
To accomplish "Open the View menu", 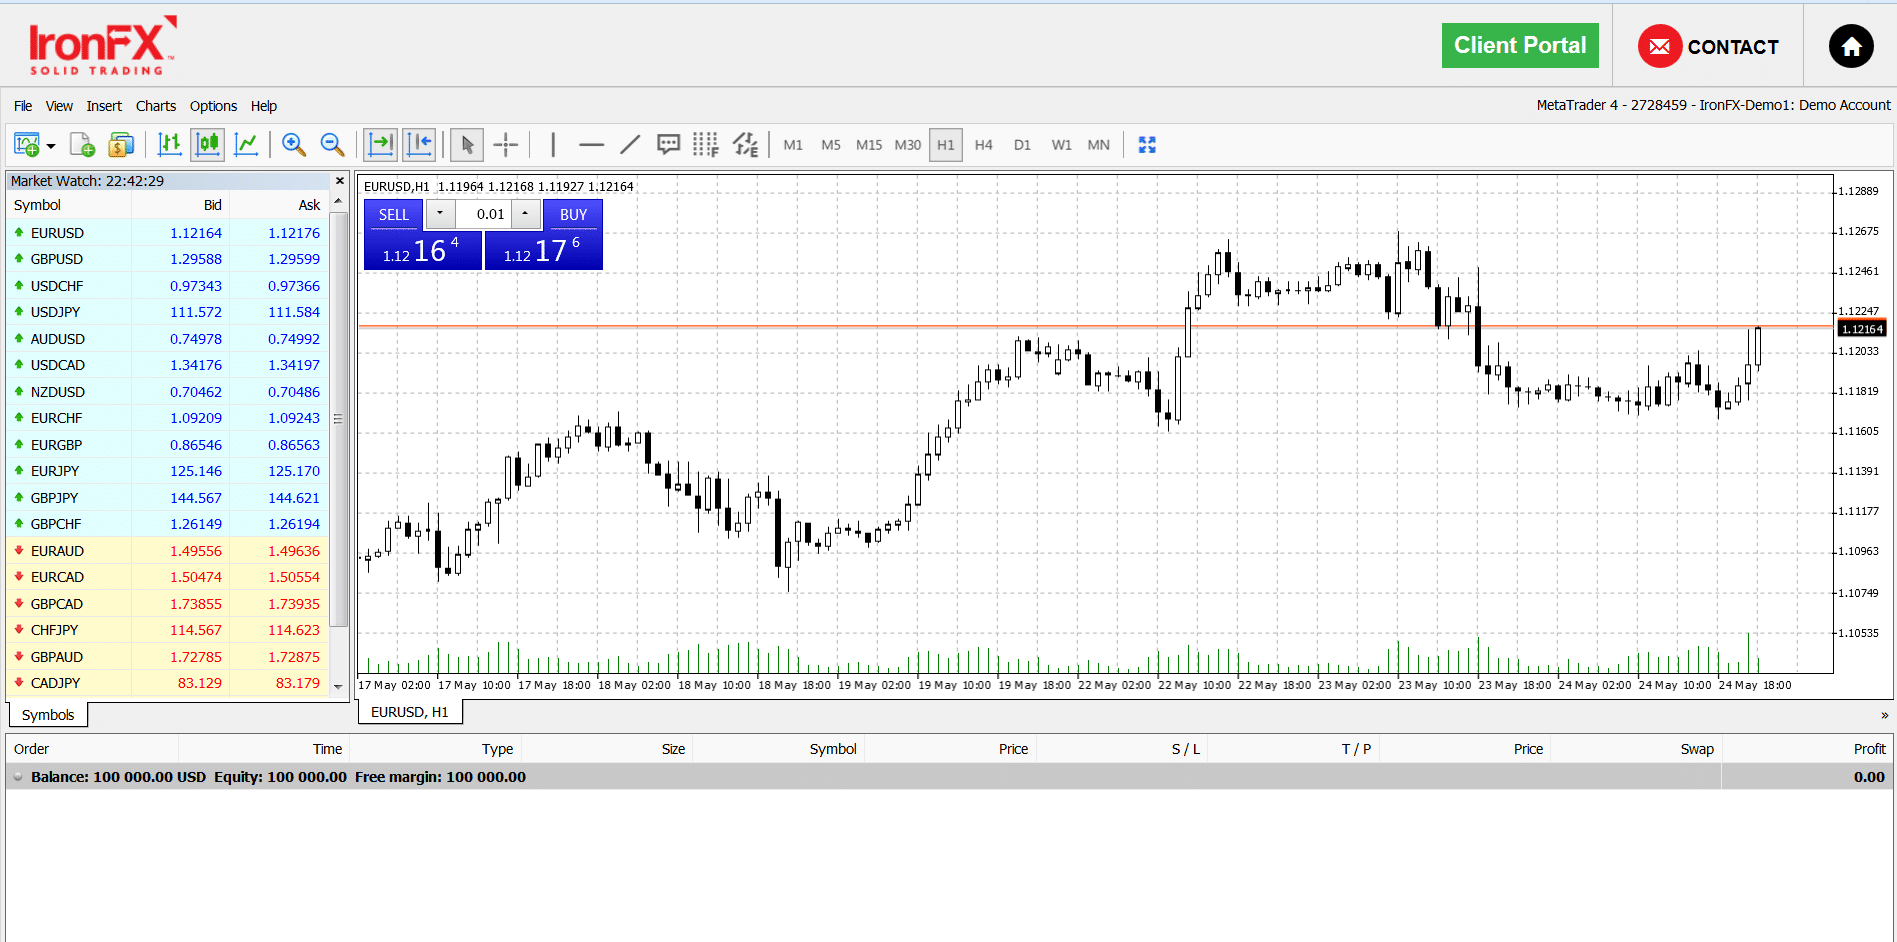I will coord(59,106).
